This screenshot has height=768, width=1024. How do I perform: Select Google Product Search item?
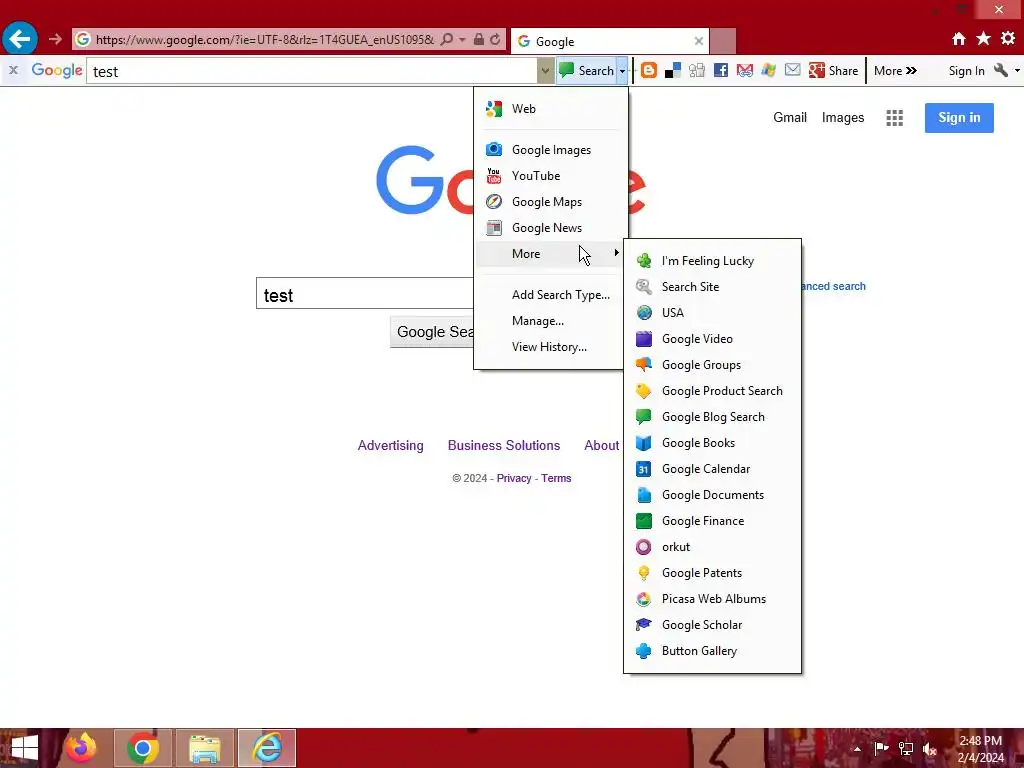712,391
